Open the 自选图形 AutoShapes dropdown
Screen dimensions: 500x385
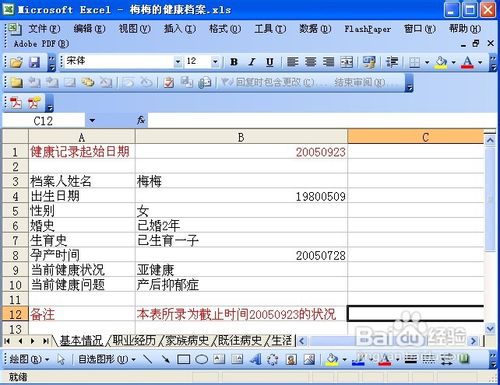(107, 359)
